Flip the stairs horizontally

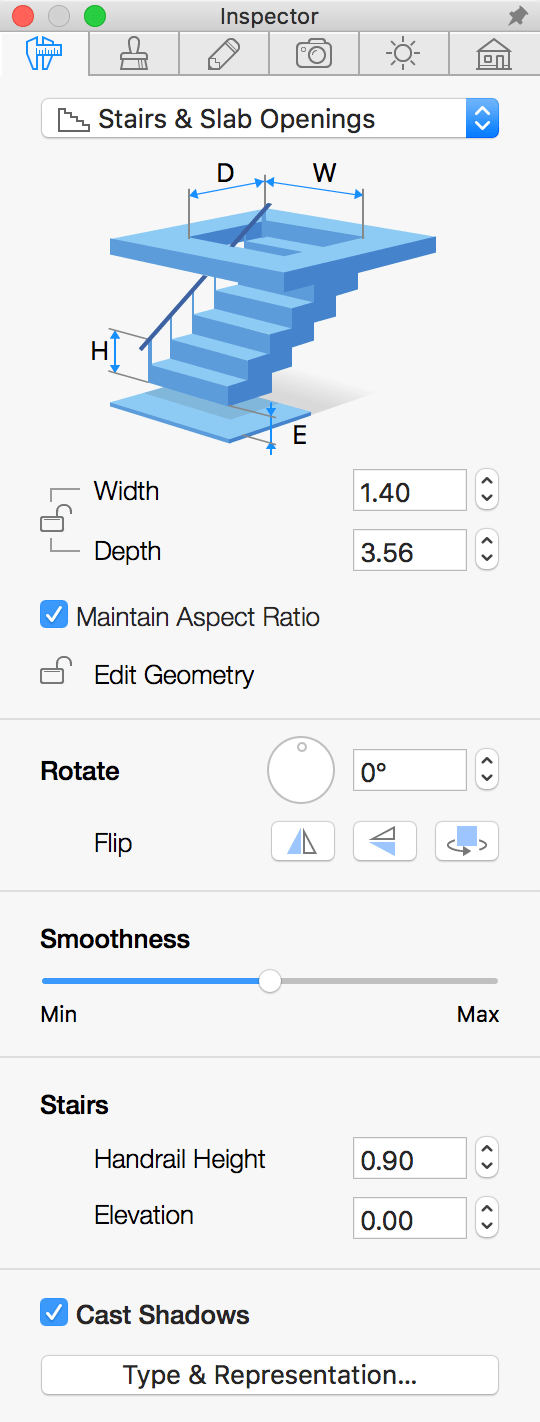(x=302, y=842)
